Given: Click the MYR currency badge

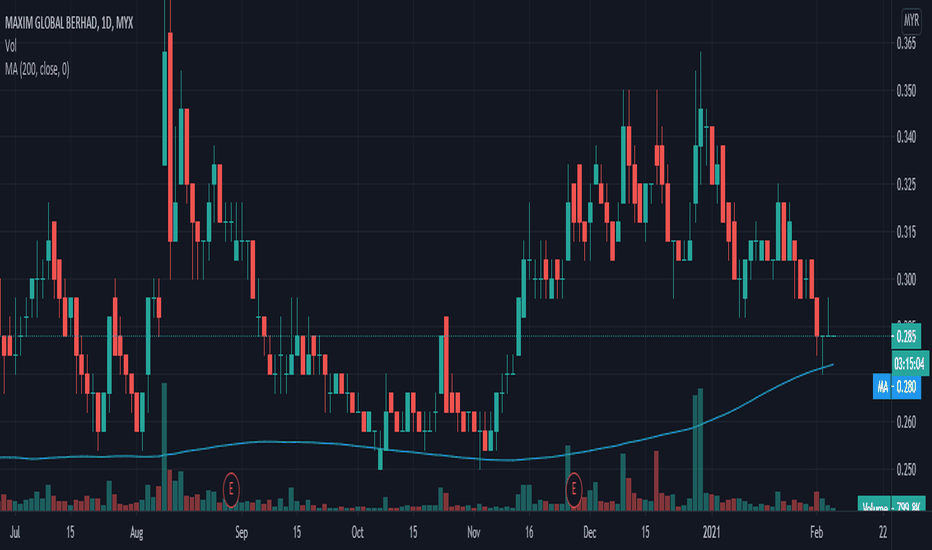Looking at the screenshot, I should tap(911, 20).
